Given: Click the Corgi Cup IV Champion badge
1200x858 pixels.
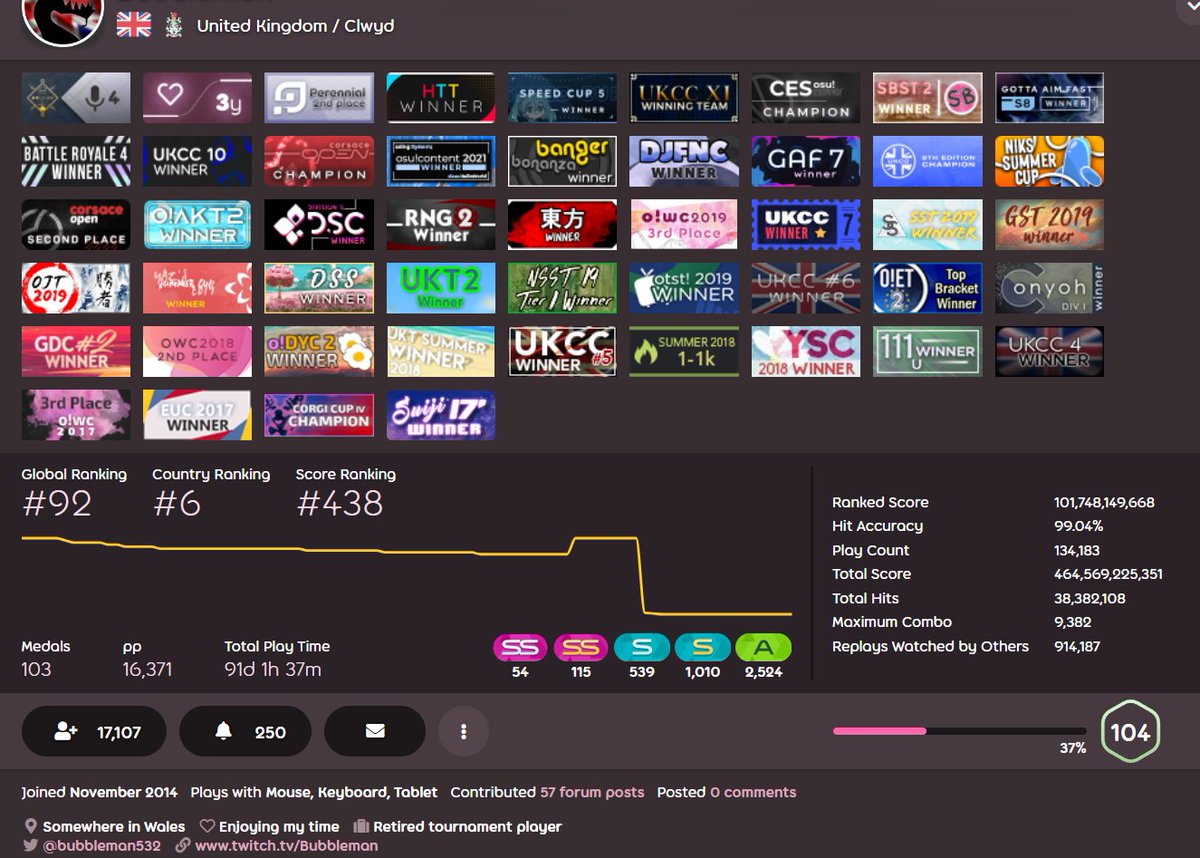Looking at the screenshot, I should pos(319,415).
